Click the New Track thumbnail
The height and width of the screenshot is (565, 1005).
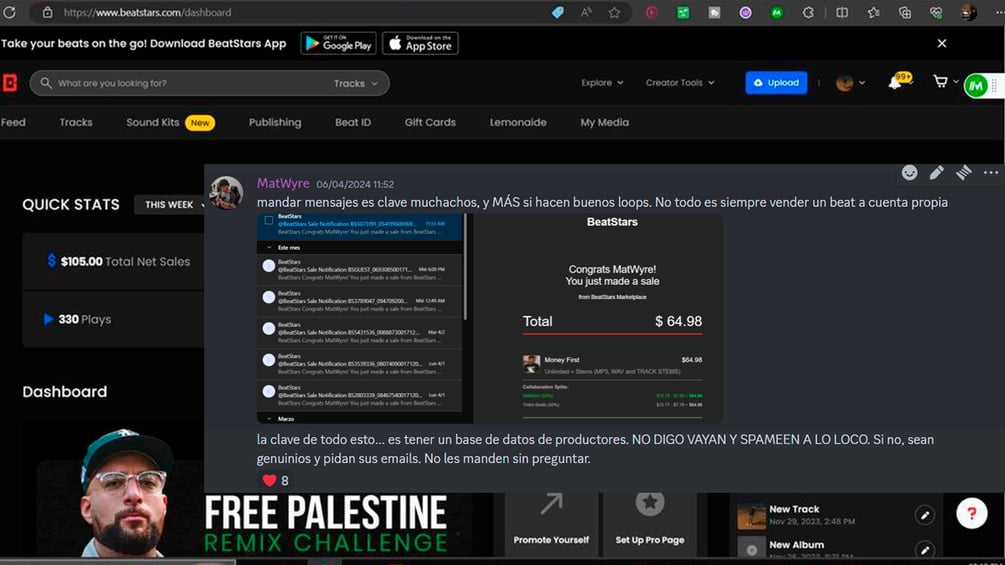click(x=751, y=515)
